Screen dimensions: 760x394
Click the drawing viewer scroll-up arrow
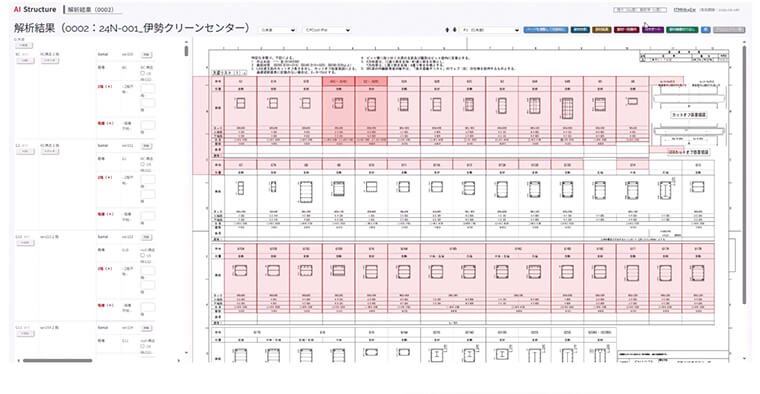745,42
